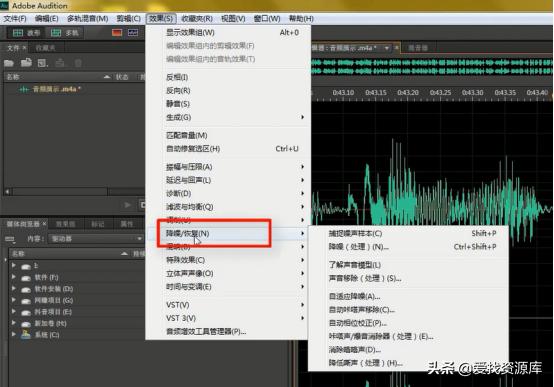Expand the 系统 (C:) drive node
554x387 pixels.
pyautogui.click(x=14, y=334)
